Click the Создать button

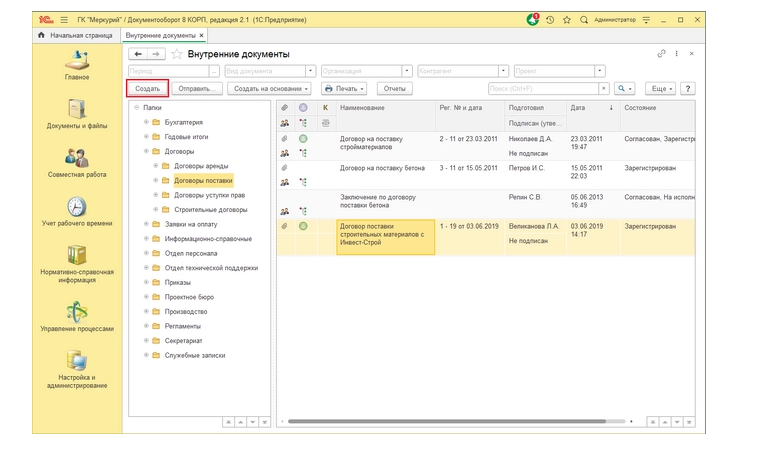point(147,89)
